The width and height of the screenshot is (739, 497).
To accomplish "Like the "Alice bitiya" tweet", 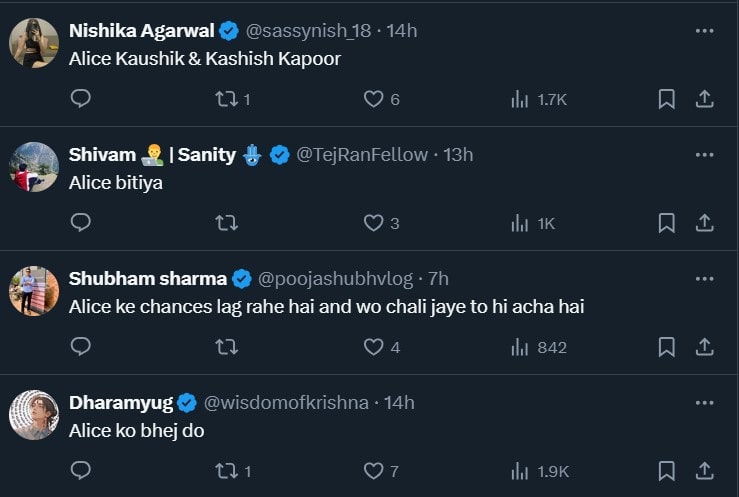I will [x=374, y=223].
